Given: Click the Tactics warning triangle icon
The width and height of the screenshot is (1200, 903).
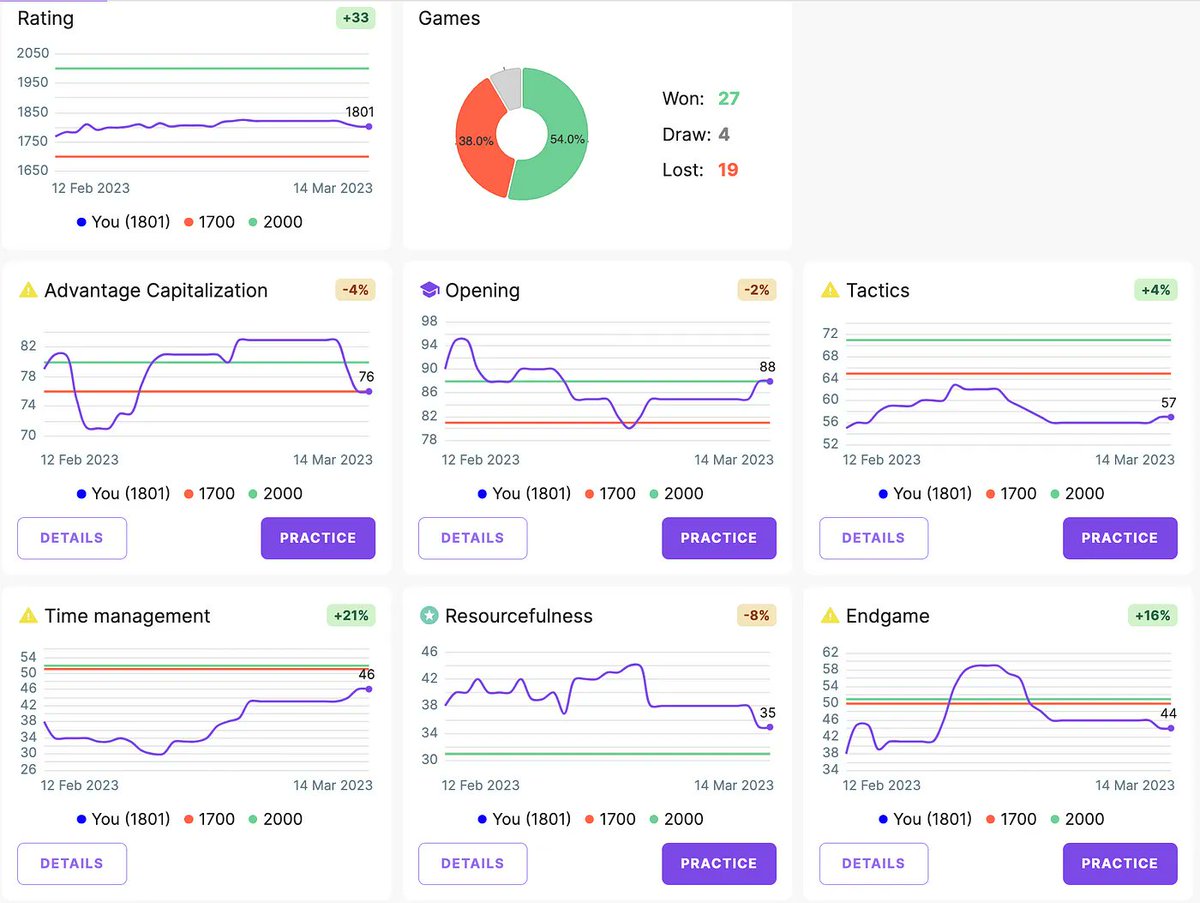Looking at the screenshot, I should (830, 291).
